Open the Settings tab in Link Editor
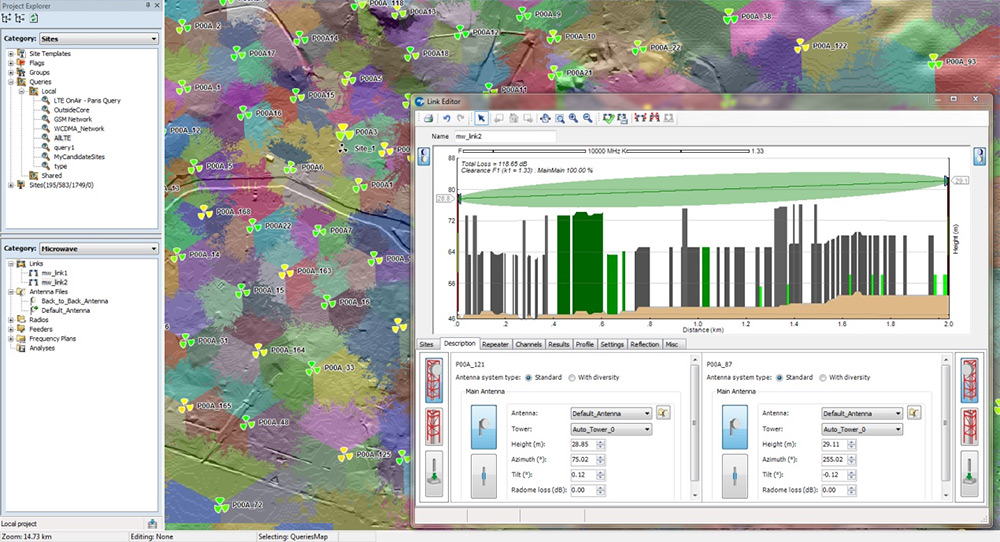Viewport: 1000px width, 542px height. (612, 344)
